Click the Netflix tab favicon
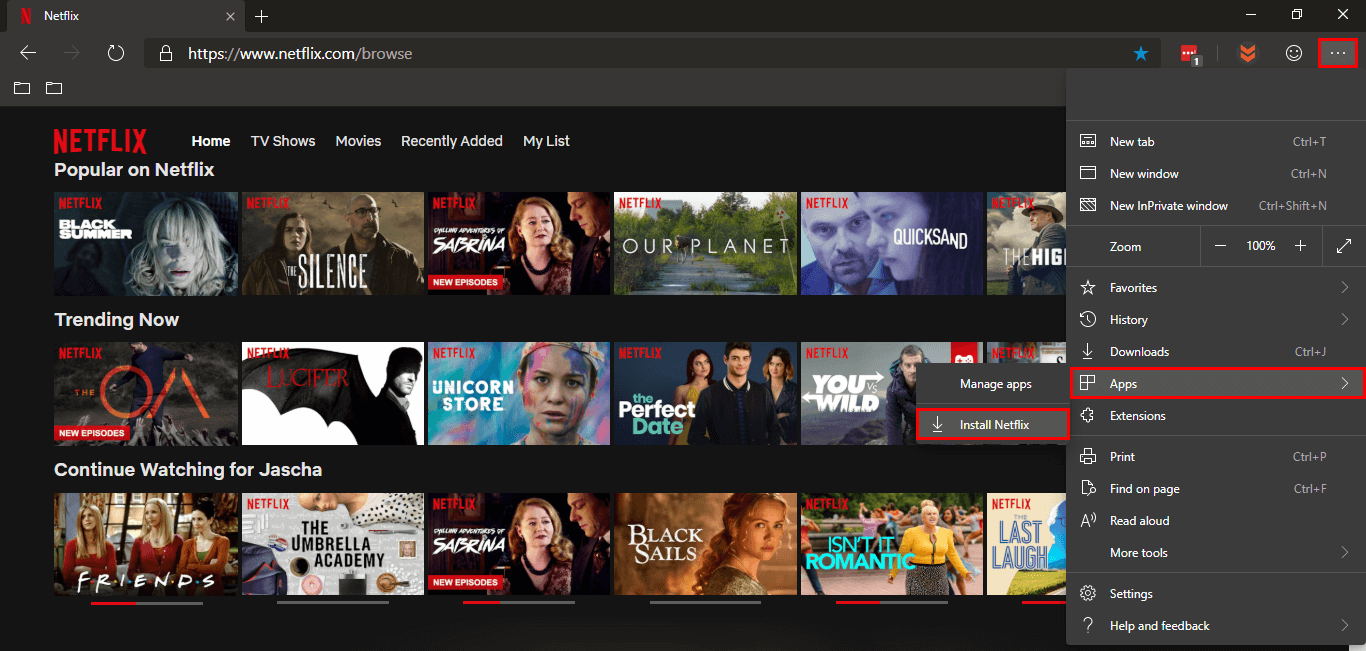 [x=25, y=16]
